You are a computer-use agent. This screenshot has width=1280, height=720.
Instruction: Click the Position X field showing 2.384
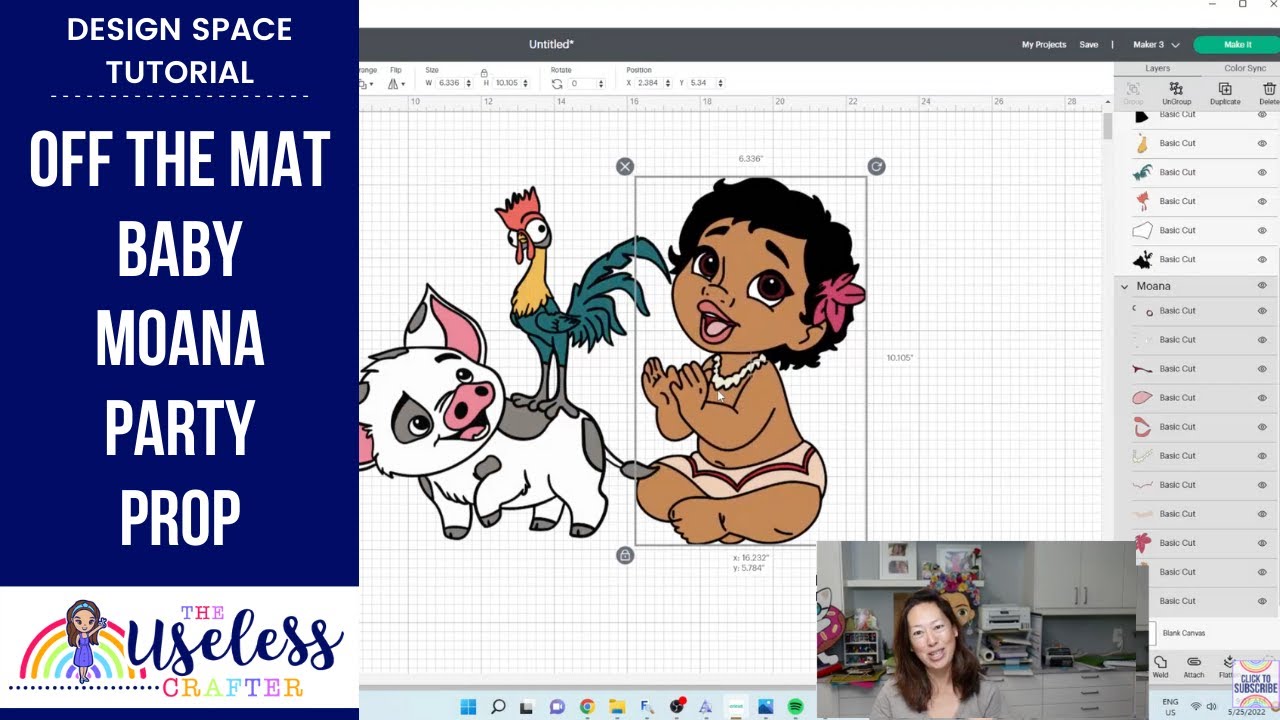coord(648,83)
